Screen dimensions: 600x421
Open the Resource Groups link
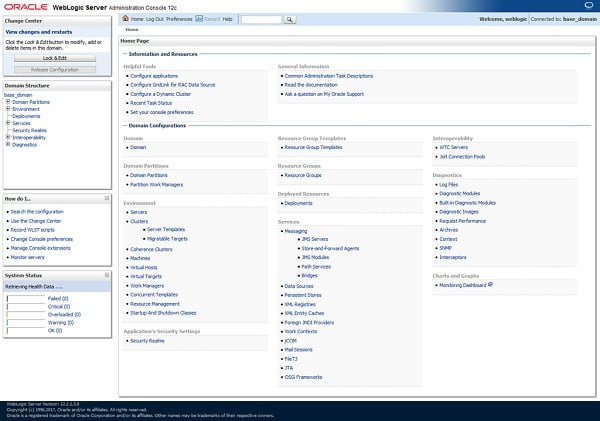(x=303, y=175)
